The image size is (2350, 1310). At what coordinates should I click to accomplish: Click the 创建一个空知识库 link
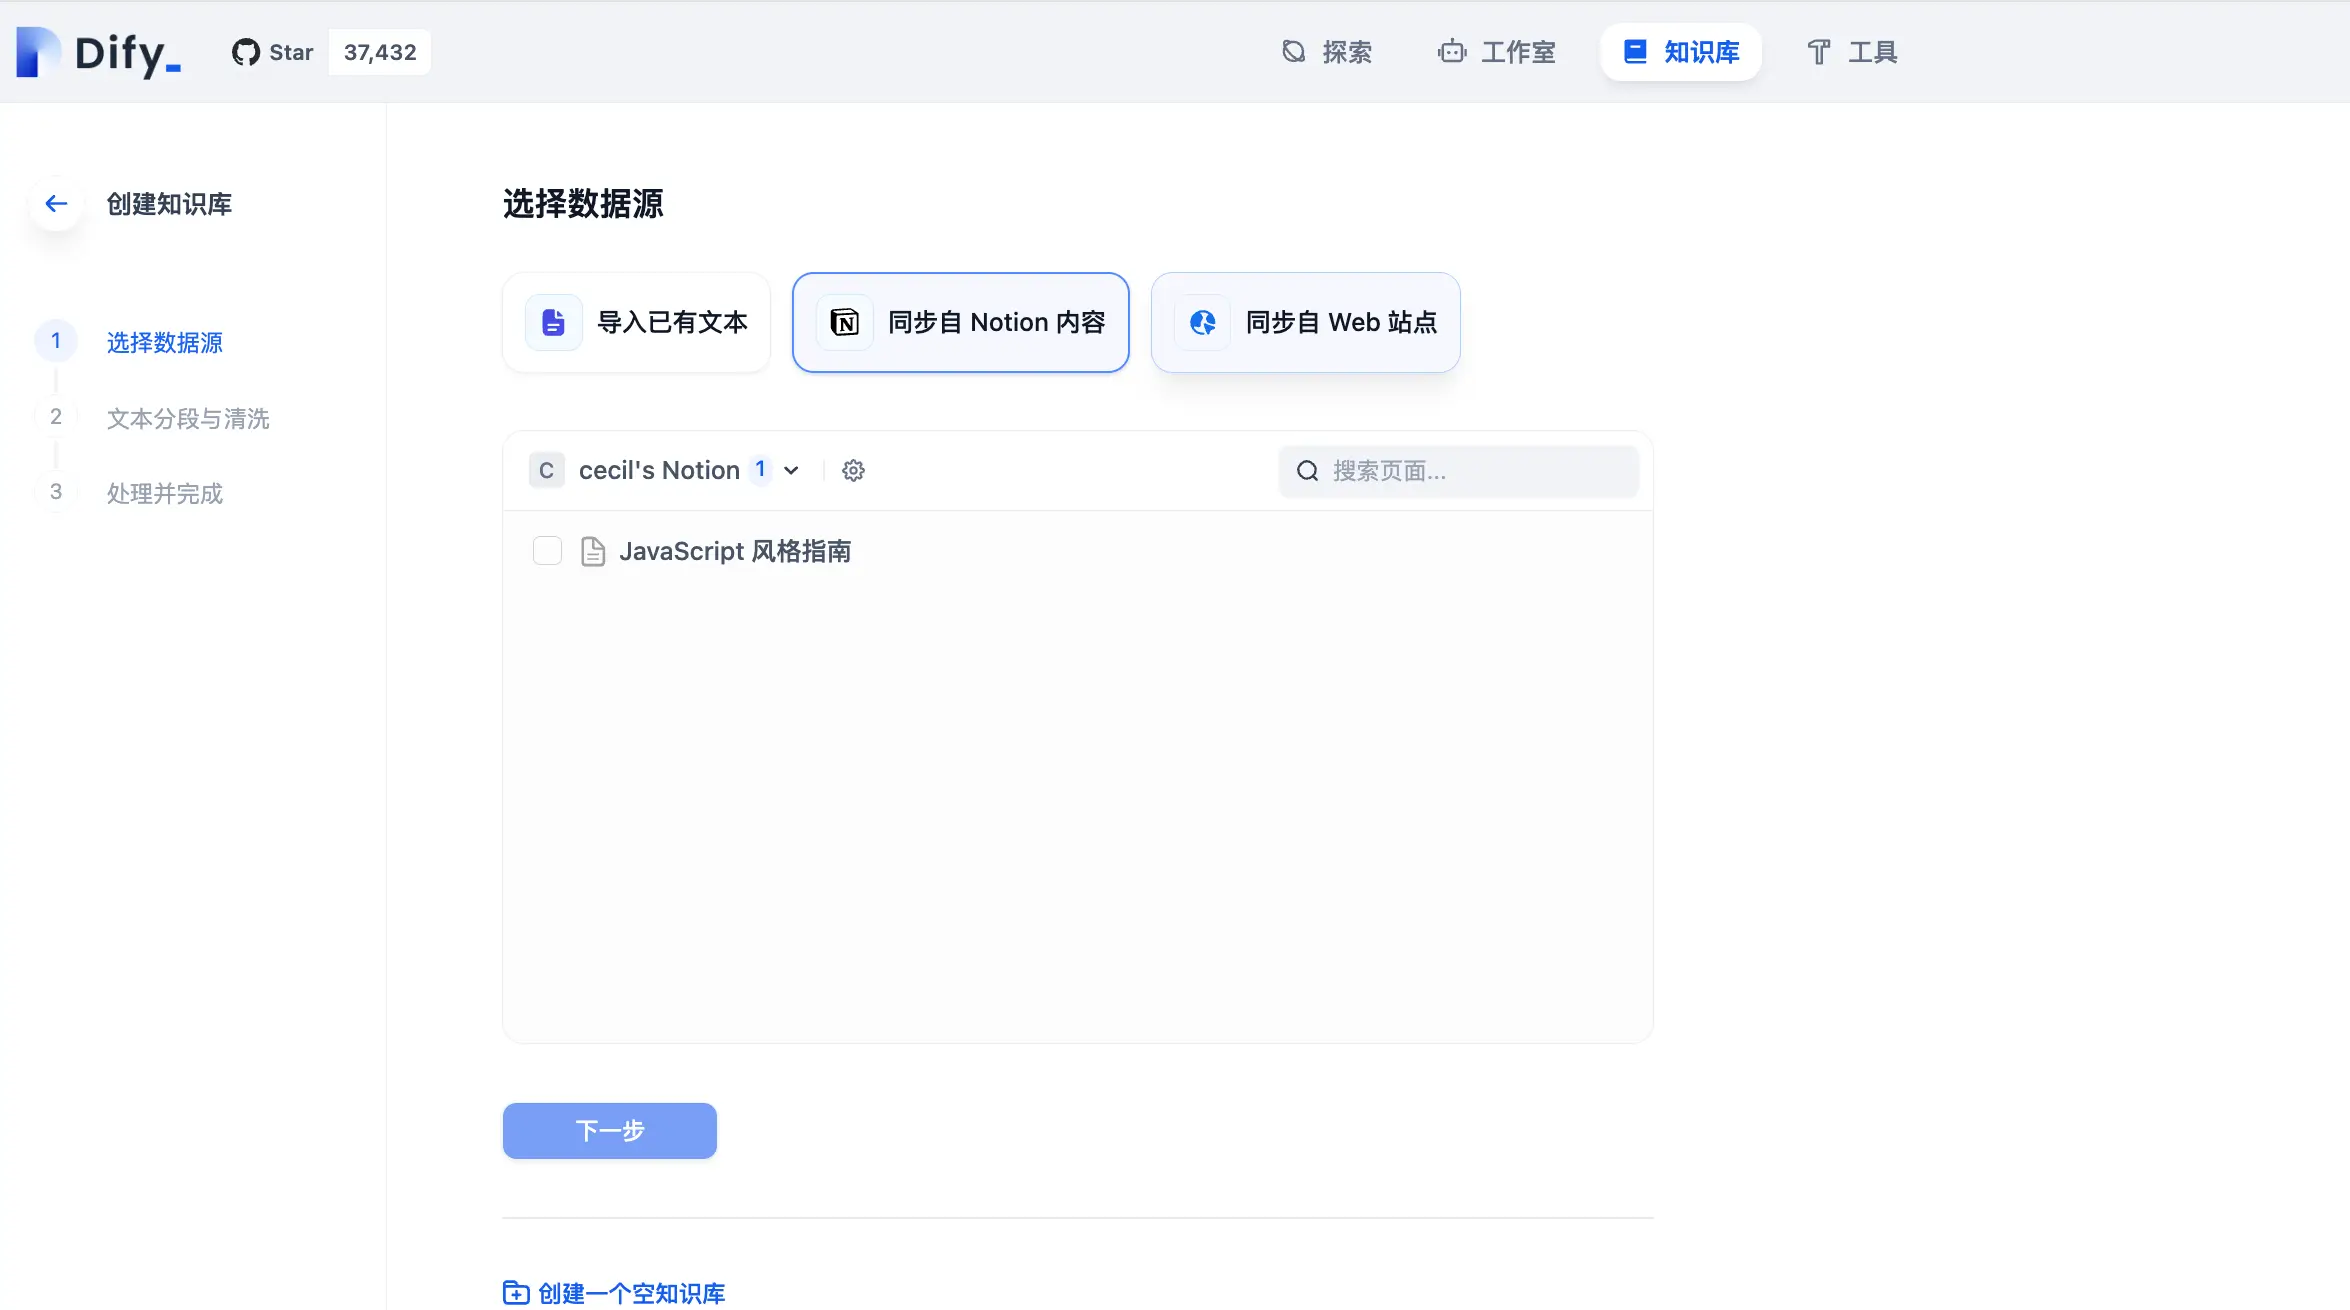[613, 1292]
